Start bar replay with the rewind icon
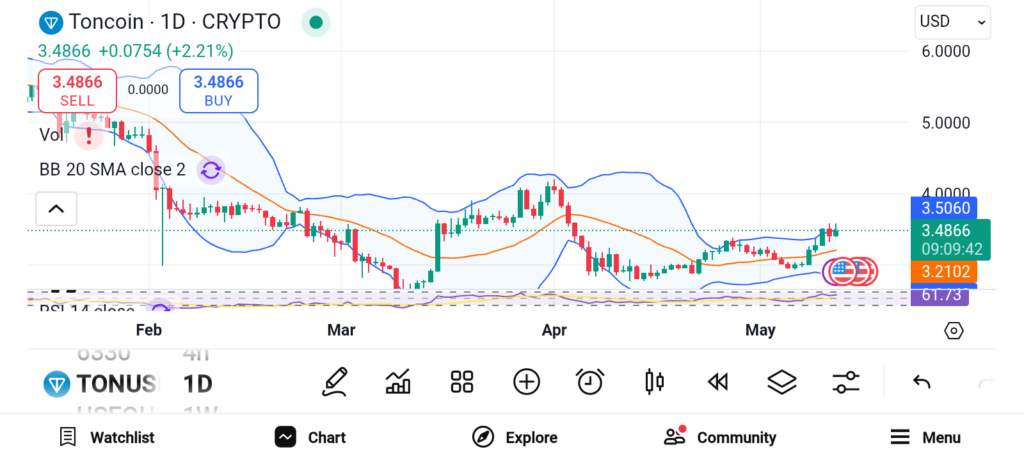 (717, 381)
